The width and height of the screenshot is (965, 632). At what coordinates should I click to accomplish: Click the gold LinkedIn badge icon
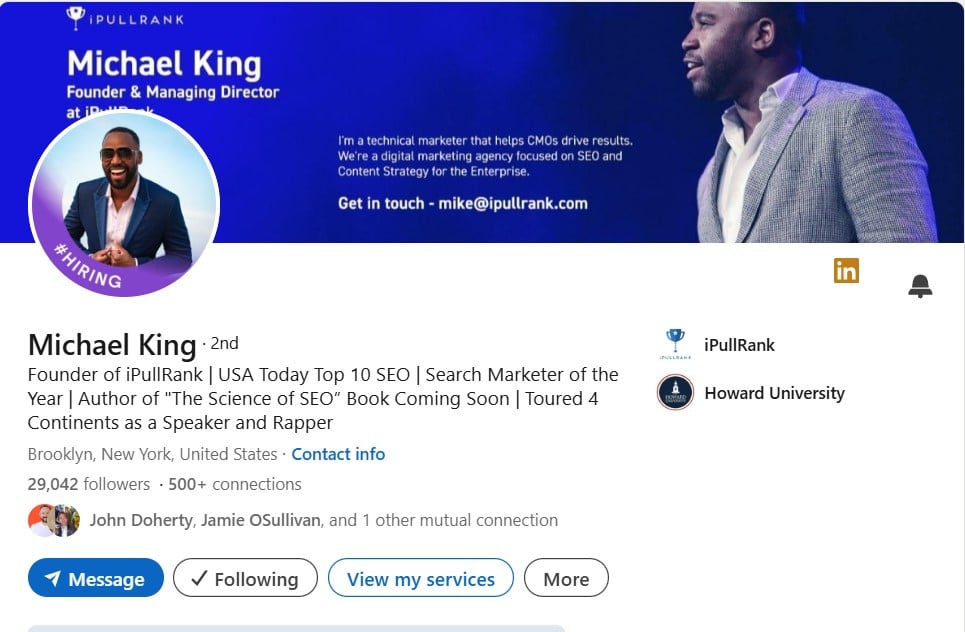coord(846,270)
